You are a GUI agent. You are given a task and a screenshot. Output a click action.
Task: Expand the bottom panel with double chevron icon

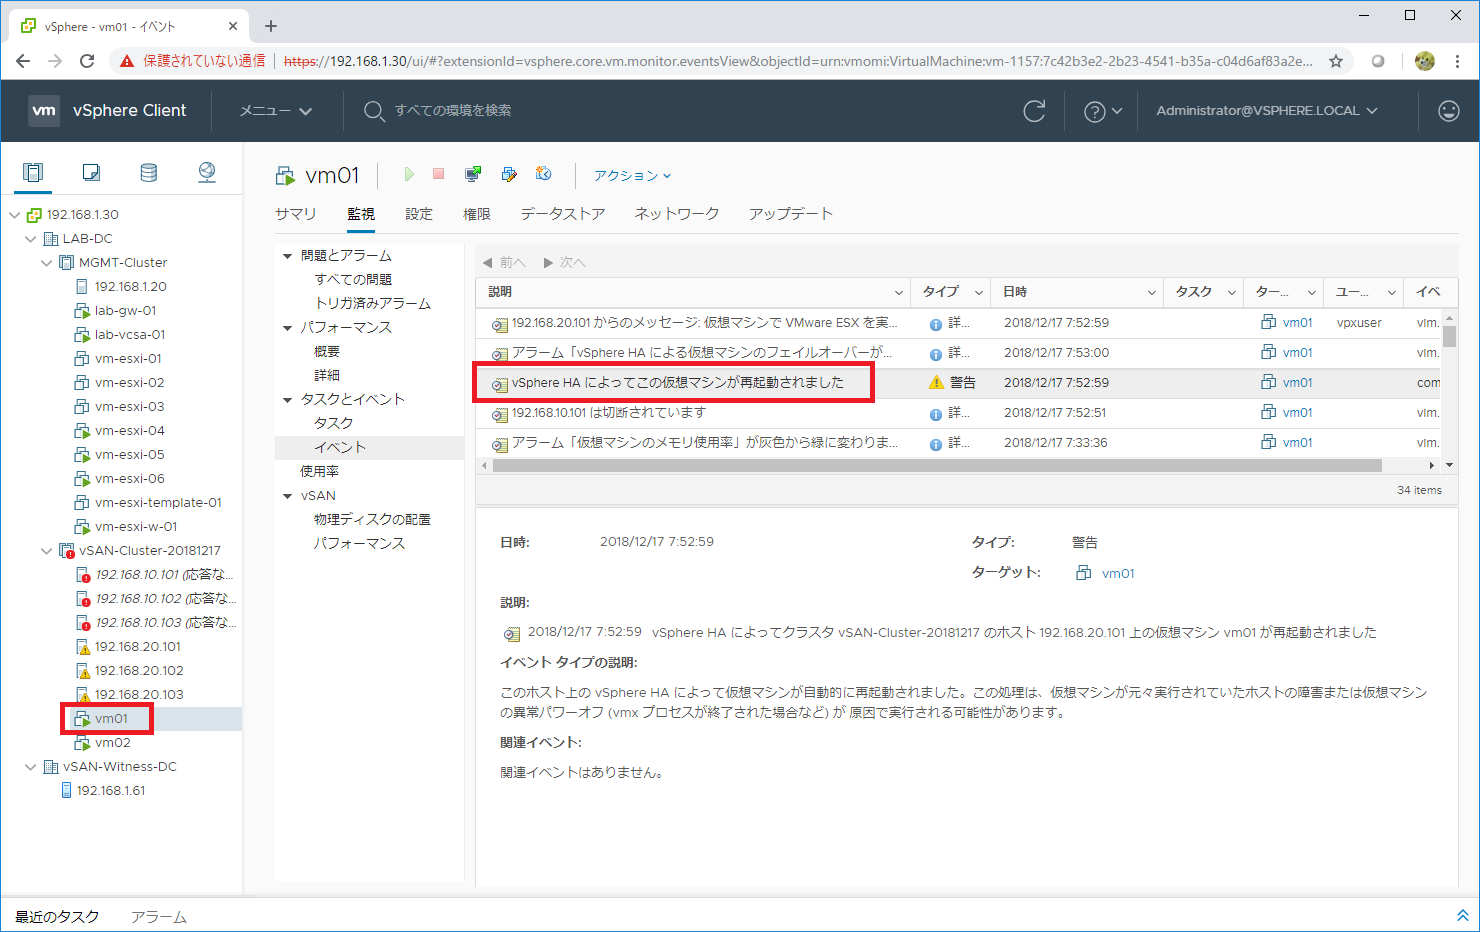point(1462,916)
